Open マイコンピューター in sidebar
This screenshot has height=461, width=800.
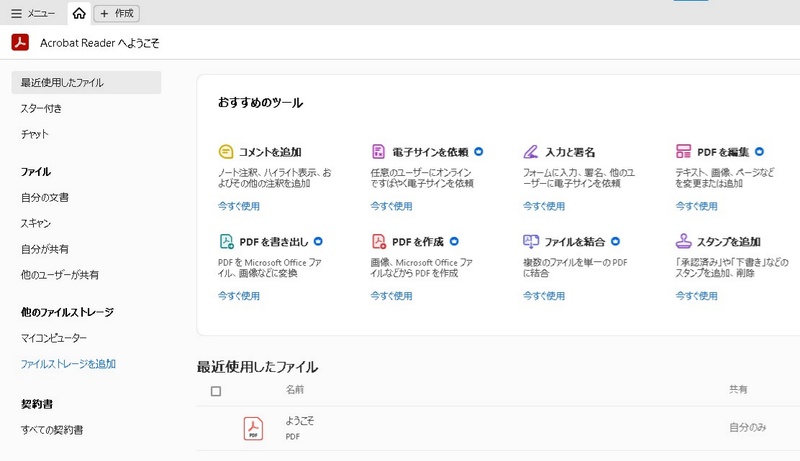click(x=54, y=338)
